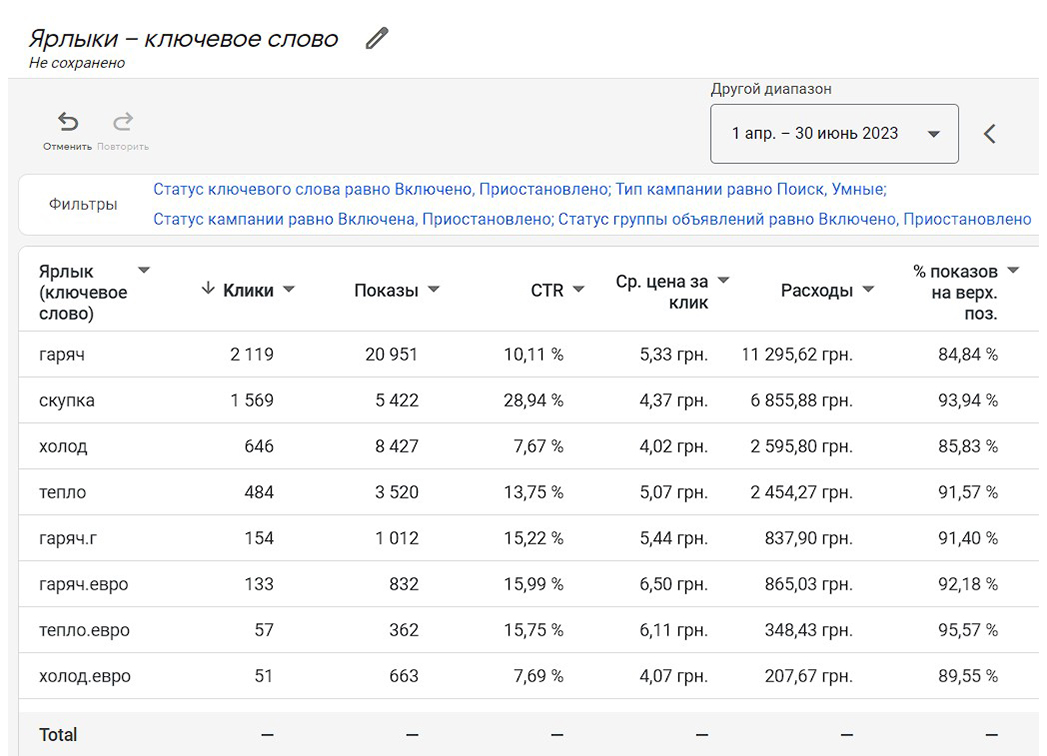The height and width of the screenshot is (756, 1047).
Task: Open the CTR column dropdown arrow
Action: 579,289
